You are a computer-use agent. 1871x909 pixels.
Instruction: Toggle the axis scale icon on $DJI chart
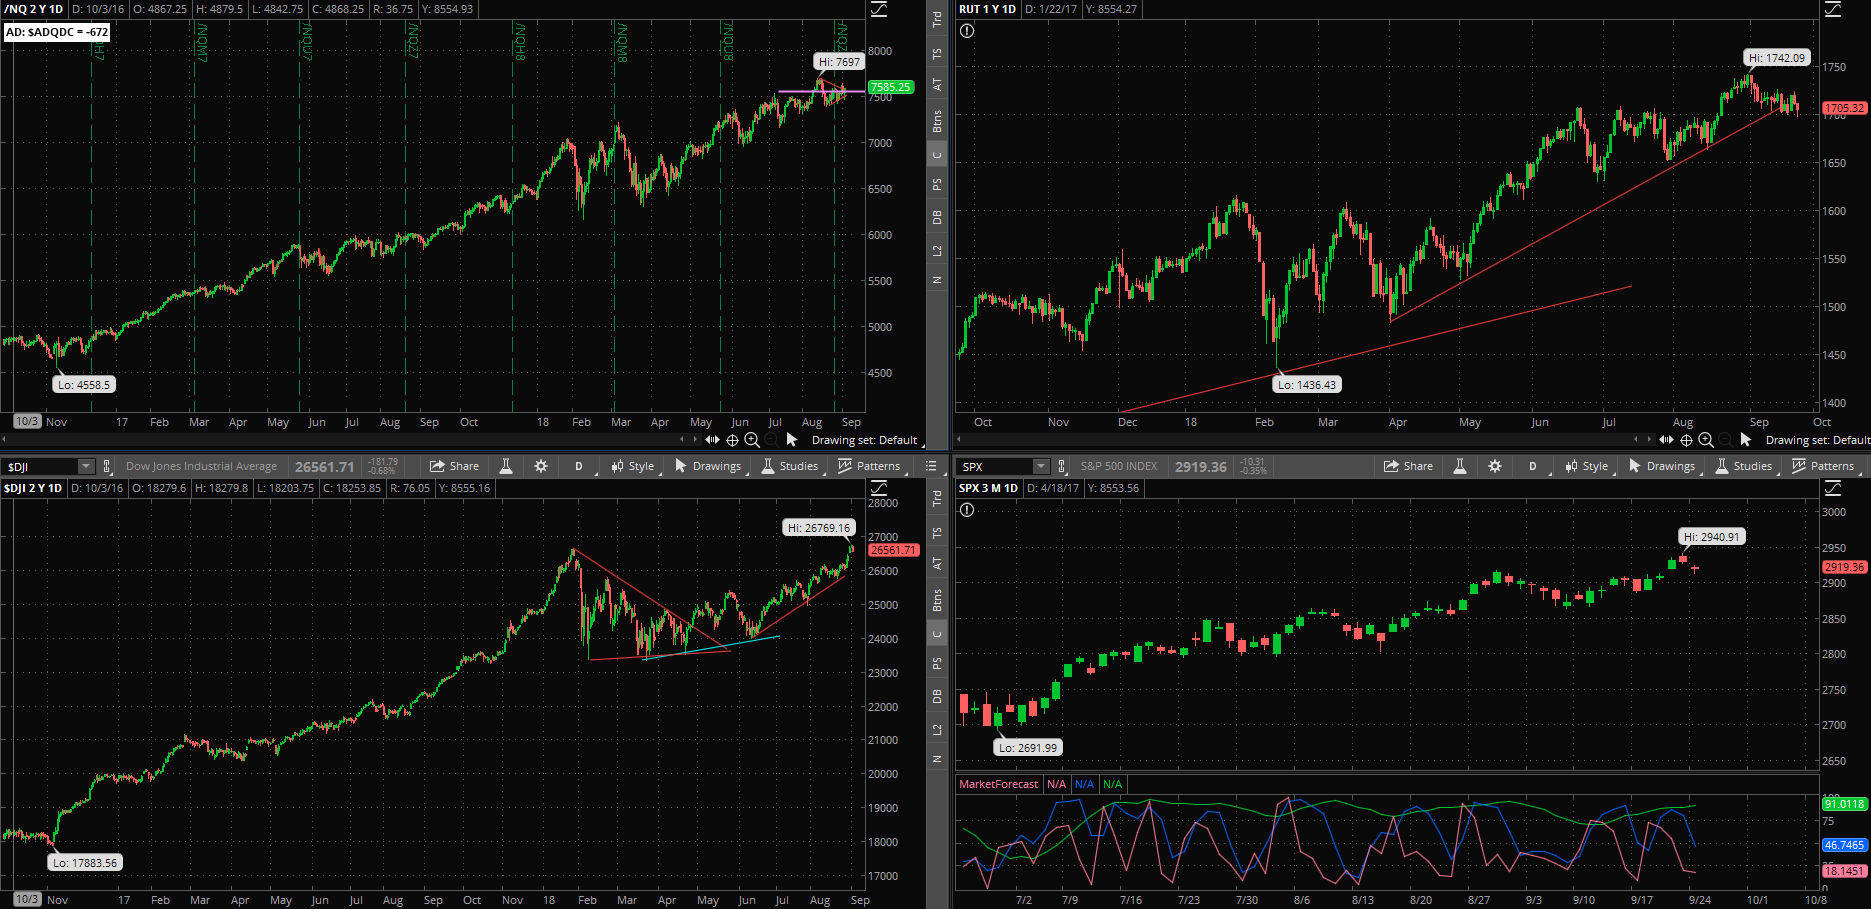tap(879, 488)
